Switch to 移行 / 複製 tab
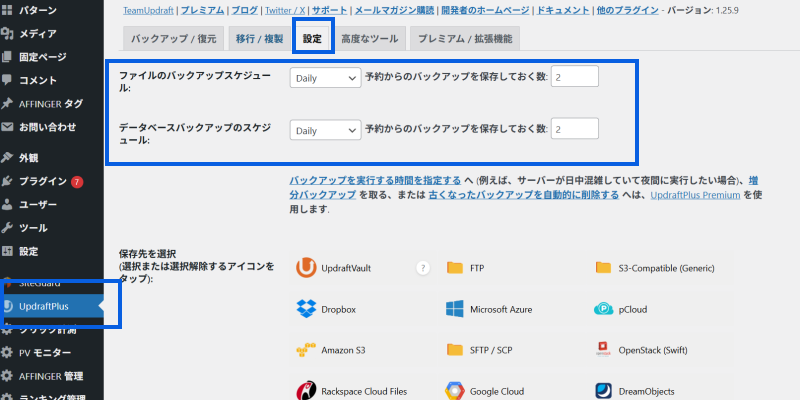The image size is (800, 400). pos(259,39)
